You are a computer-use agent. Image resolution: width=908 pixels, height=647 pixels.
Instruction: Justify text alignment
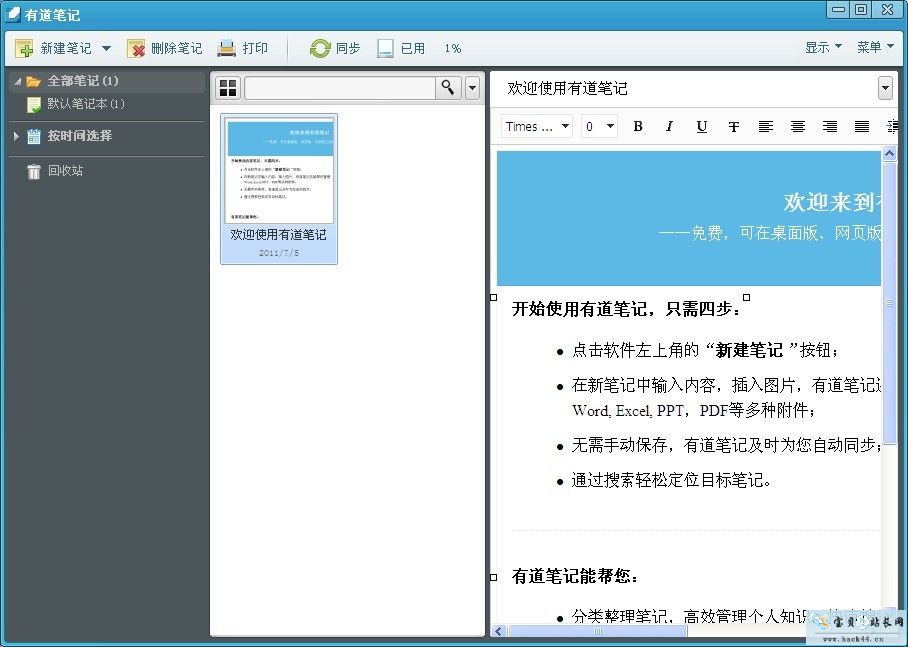862,126
